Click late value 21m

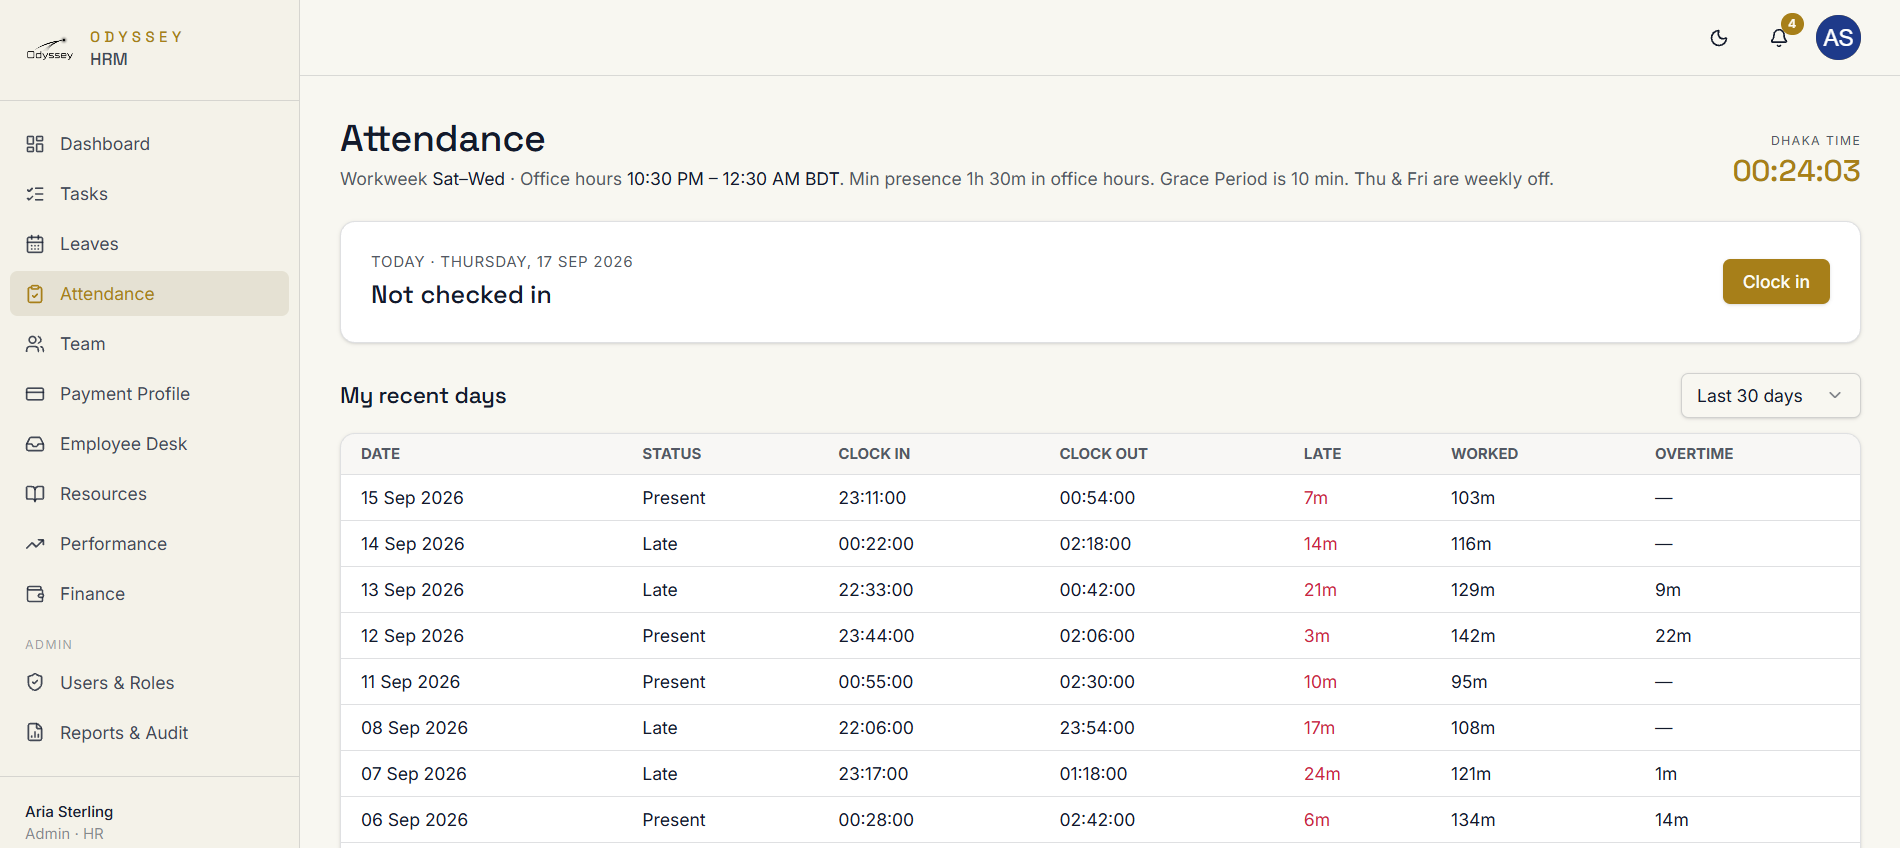click(x=1320, y=590)
